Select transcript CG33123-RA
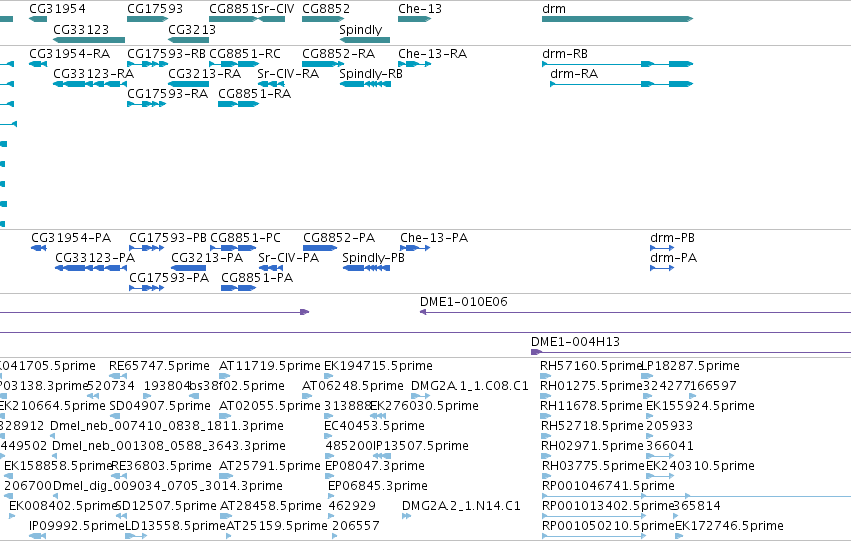This screenshot has width=851, height=541. [x=89, y=84]
